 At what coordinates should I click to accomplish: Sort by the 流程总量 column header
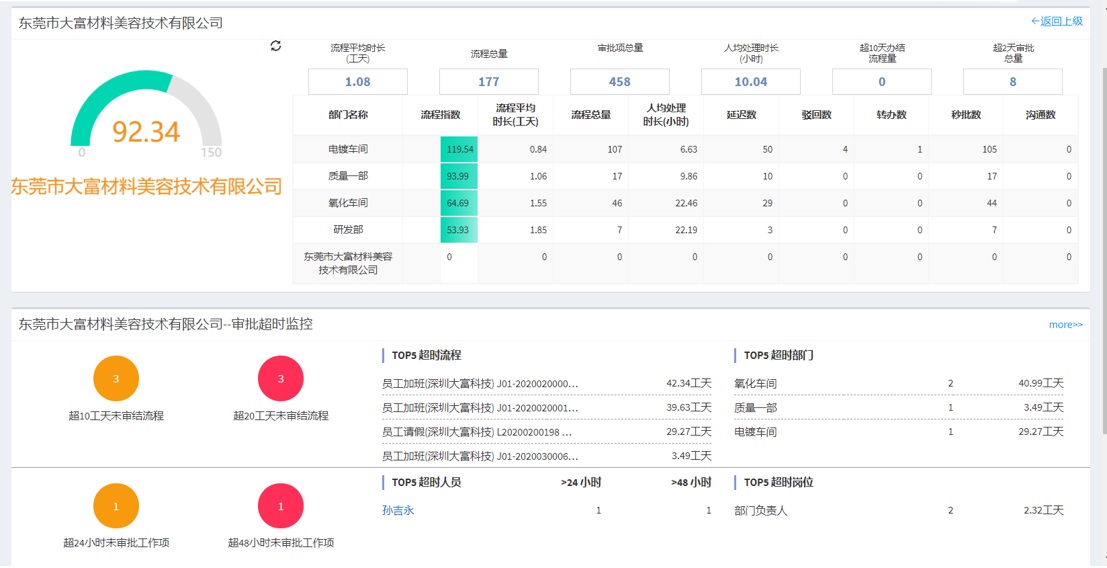tap(591, 115)
